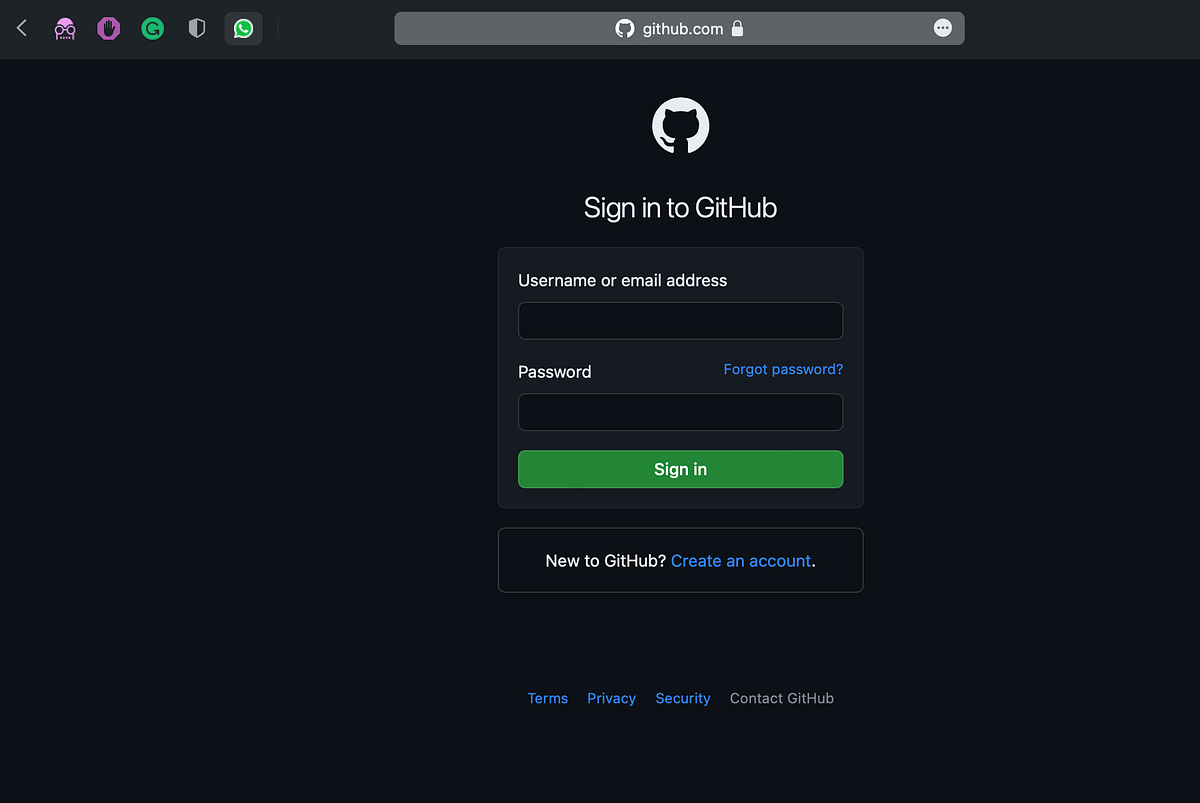Click the purple hand ad-blocker extension
Screen dimensions: 1200x803
(108, 28)
